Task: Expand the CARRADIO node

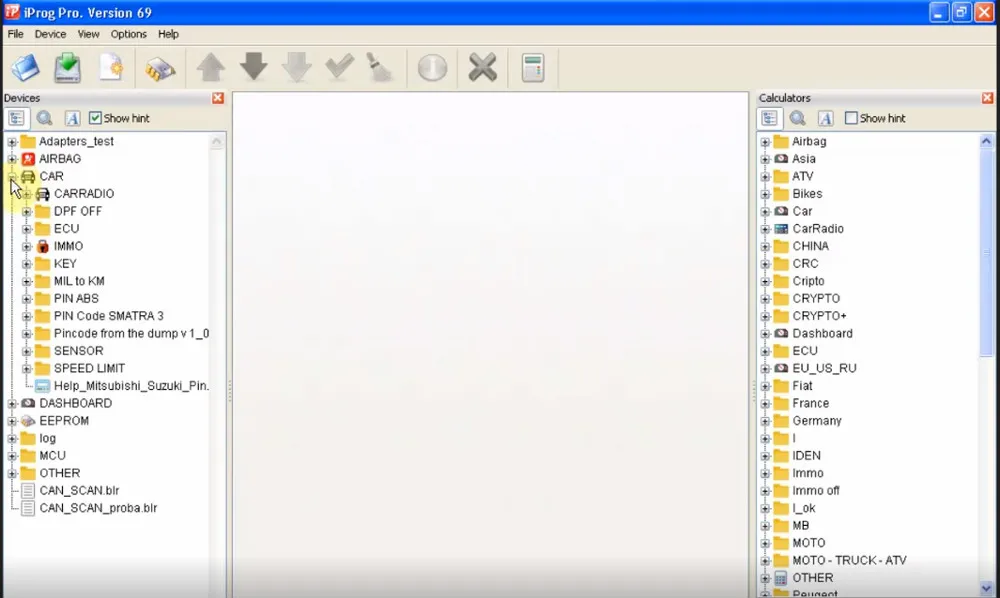Action: 27,194
